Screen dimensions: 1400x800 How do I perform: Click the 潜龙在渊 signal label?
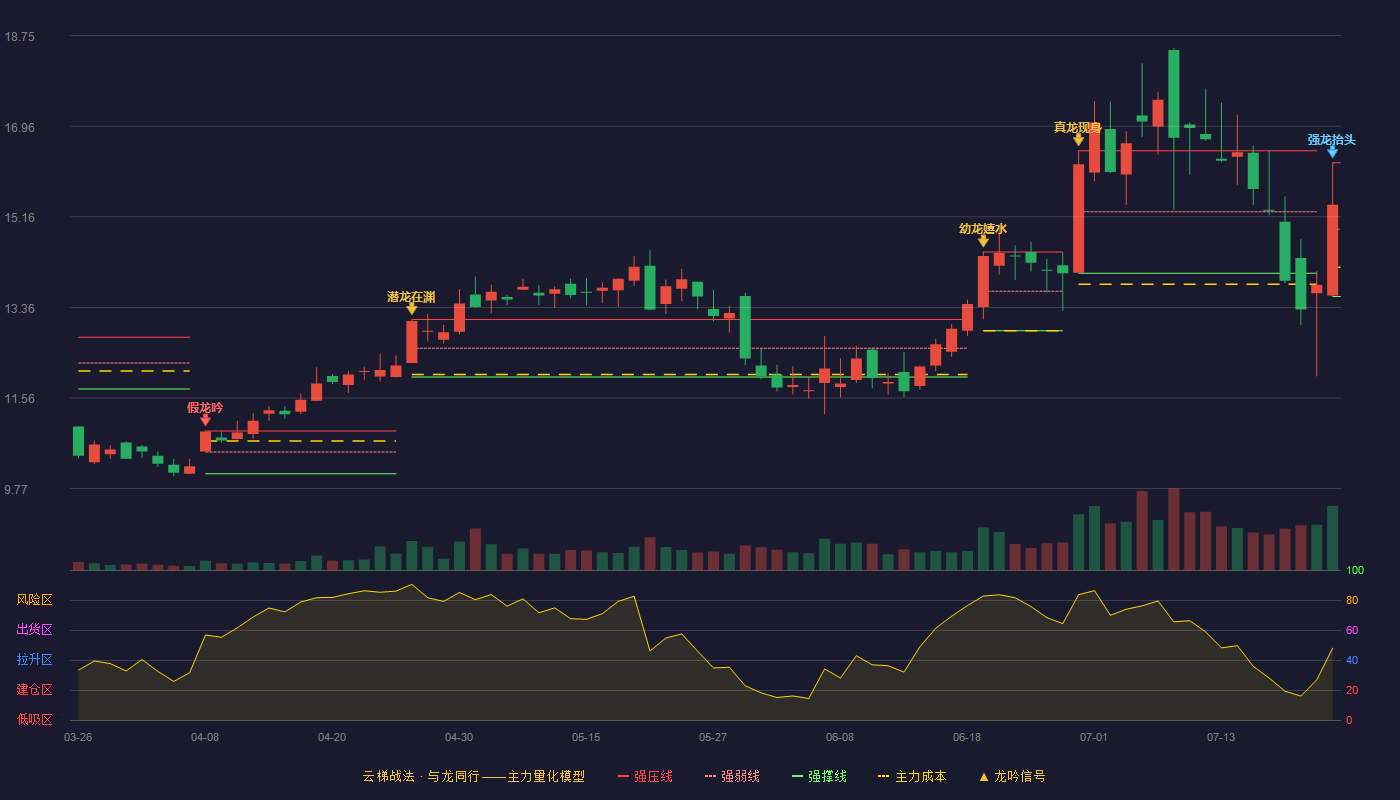411,296
